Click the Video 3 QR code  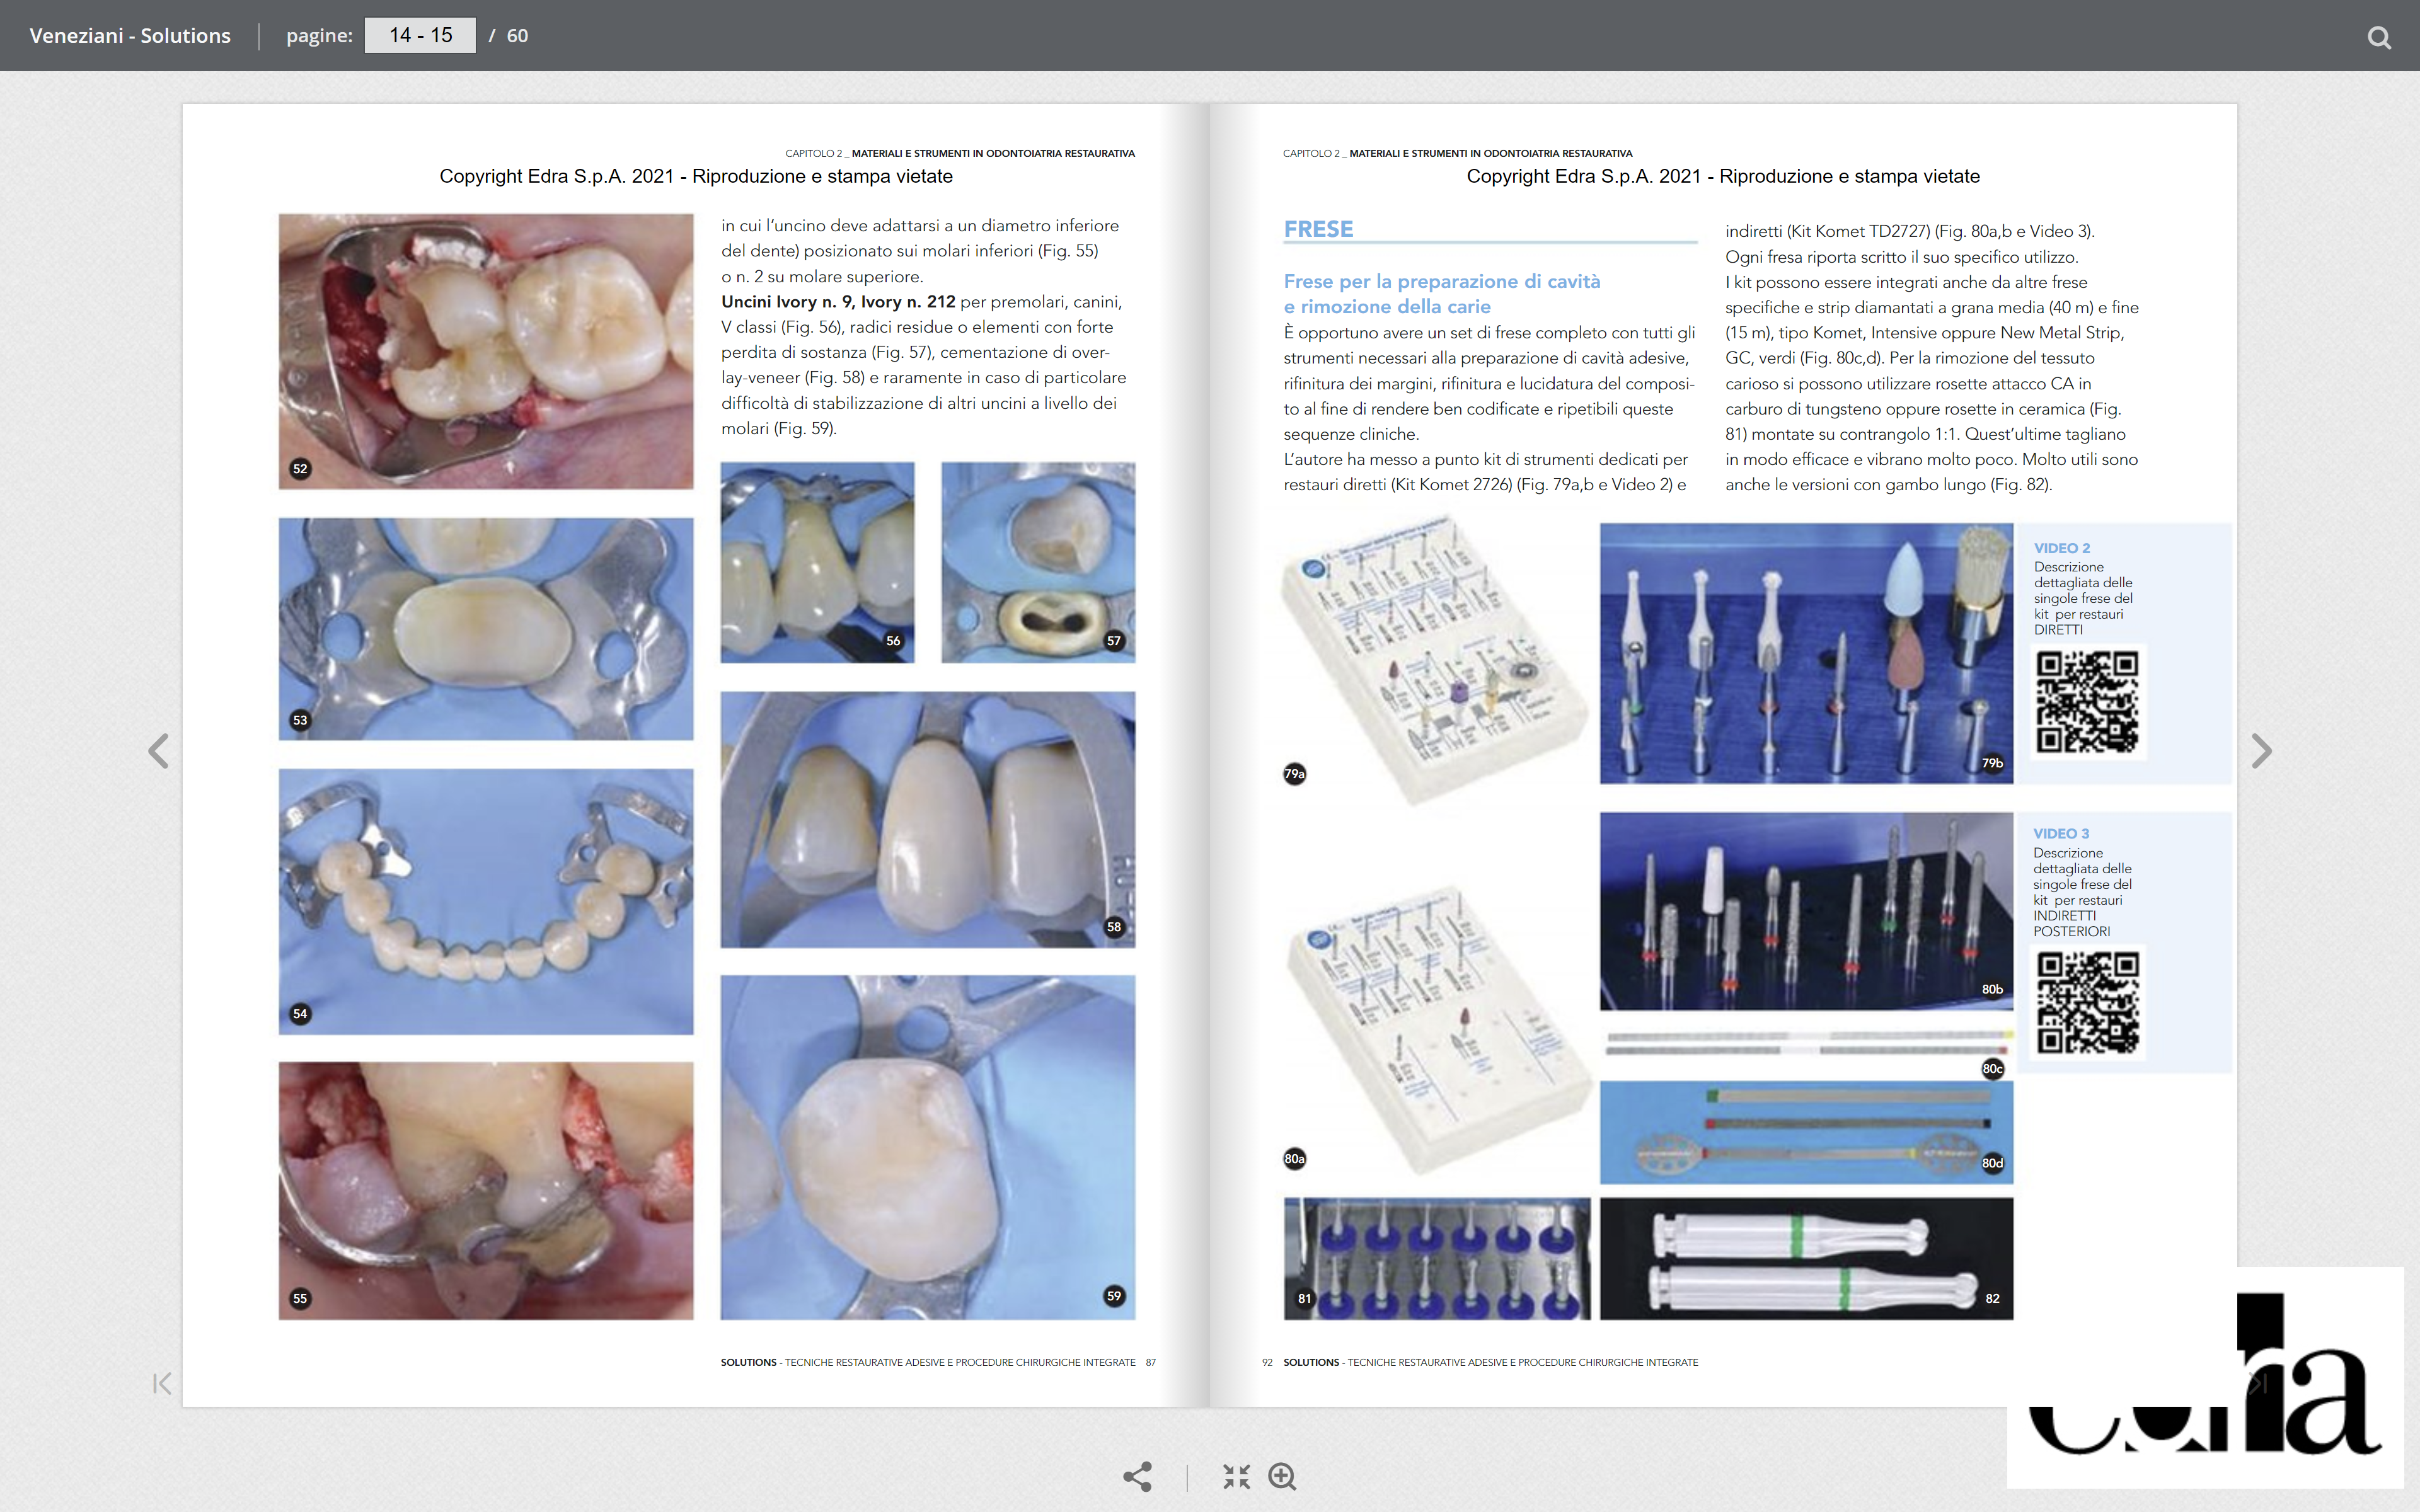[2087, 1002]
